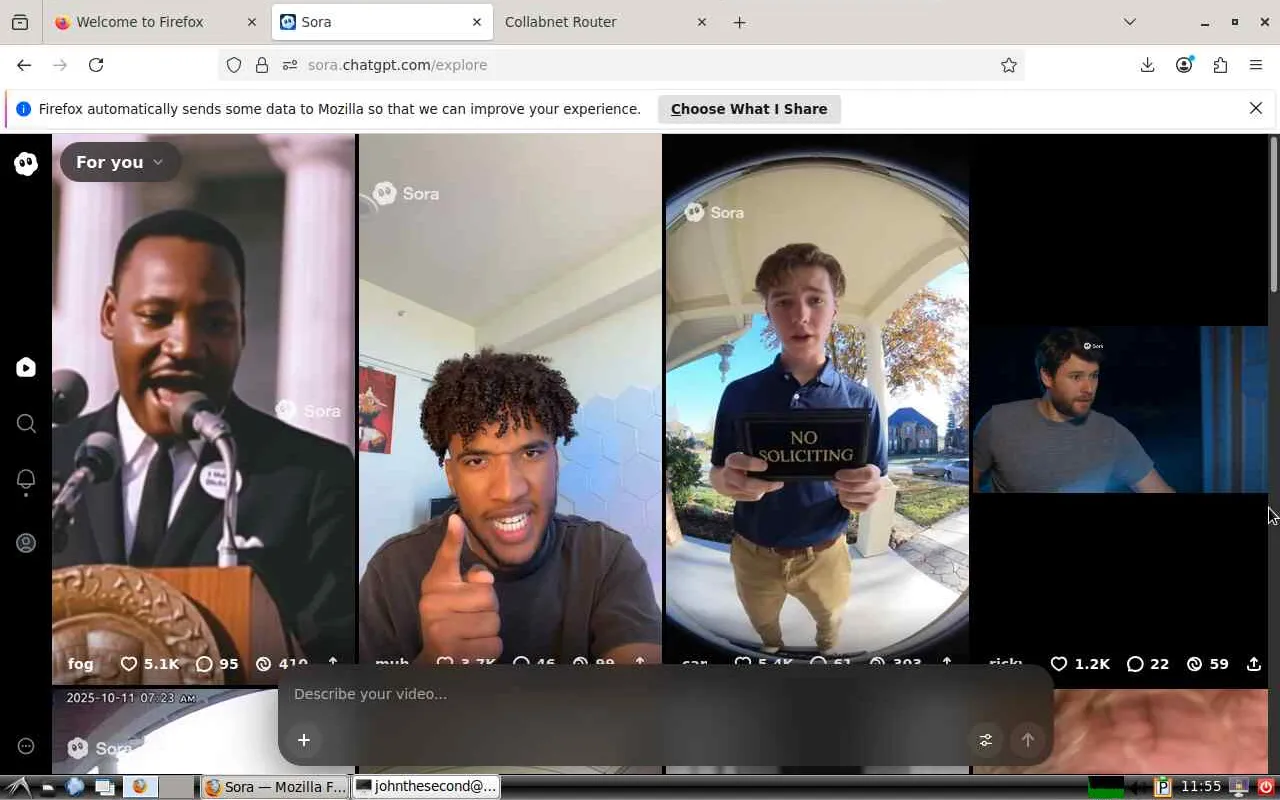1280x800 pixels.
Task: Open the bearded man in gray shirt video
Action: pyautogui.click(x=1120, y=409)
